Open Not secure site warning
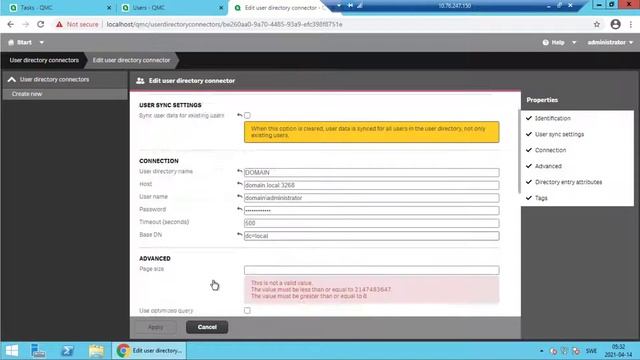Viewport: 640px width, 360px height. tap(78, 24)
